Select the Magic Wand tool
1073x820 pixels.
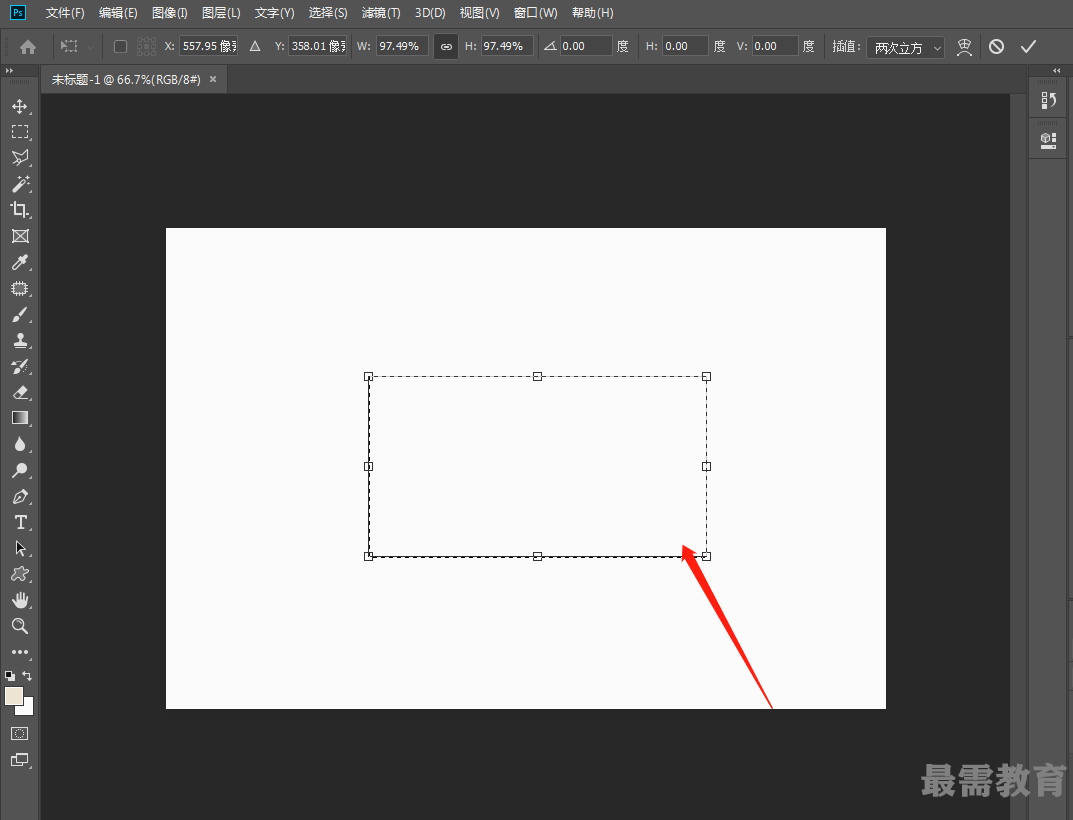point(20,184)
